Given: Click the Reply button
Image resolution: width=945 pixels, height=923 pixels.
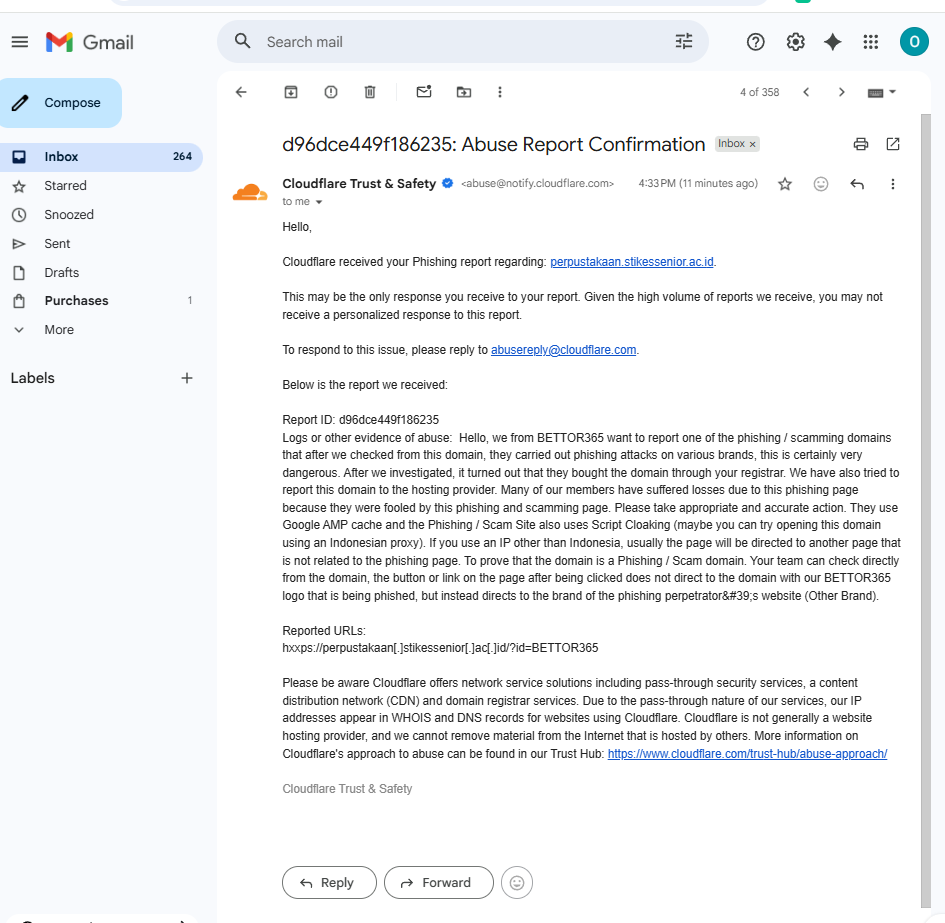Looking at the screenshot, I should [x=329, y=883].
